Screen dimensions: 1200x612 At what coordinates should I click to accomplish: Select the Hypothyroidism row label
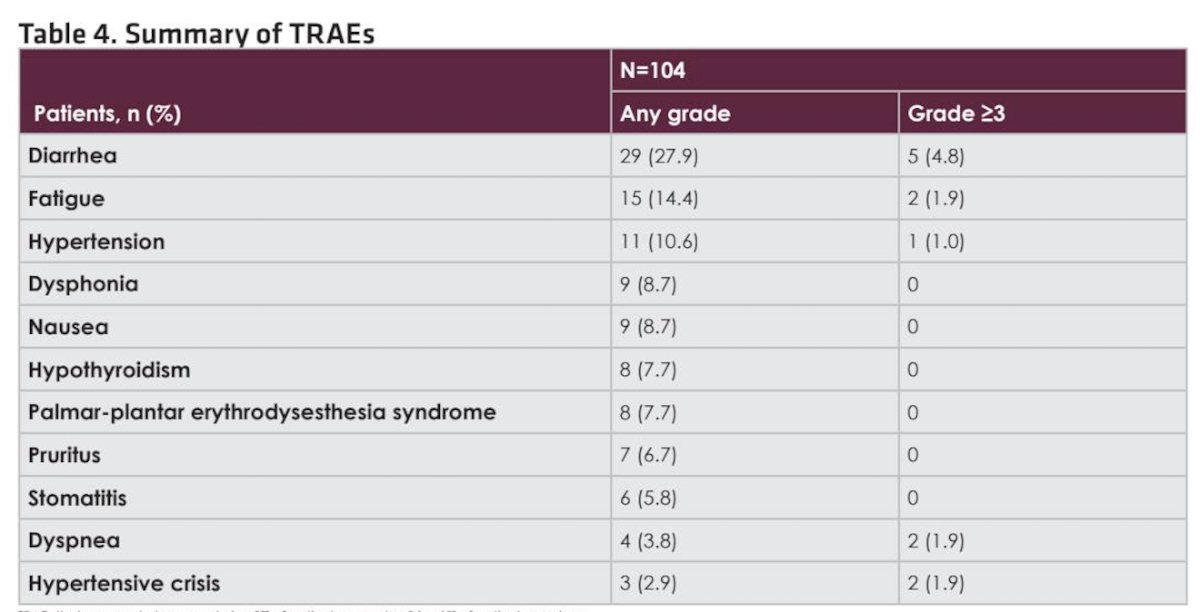point(109,370)
